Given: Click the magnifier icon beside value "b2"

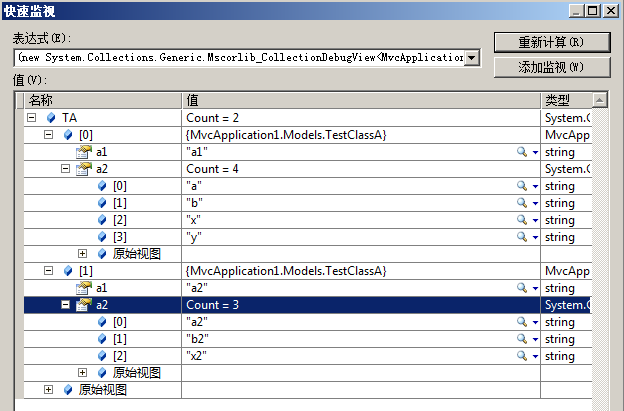Looking at the screenshot, I should pos(522,339).
